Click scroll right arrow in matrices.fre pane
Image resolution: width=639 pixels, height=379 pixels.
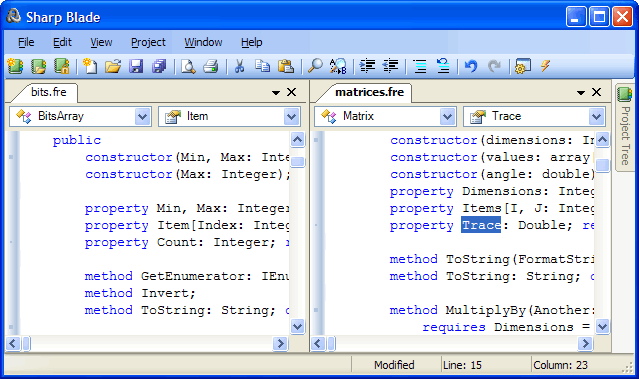click(585, 344)
